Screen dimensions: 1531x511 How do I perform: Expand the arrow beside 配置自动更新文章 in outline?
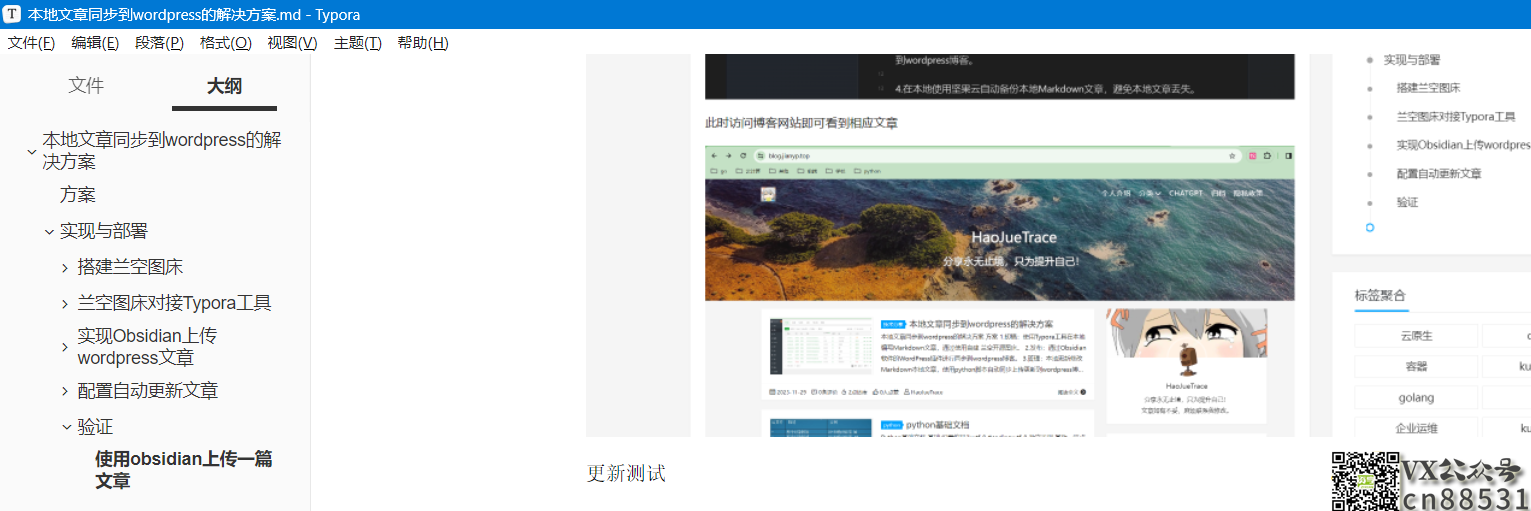tap(66, 392)
